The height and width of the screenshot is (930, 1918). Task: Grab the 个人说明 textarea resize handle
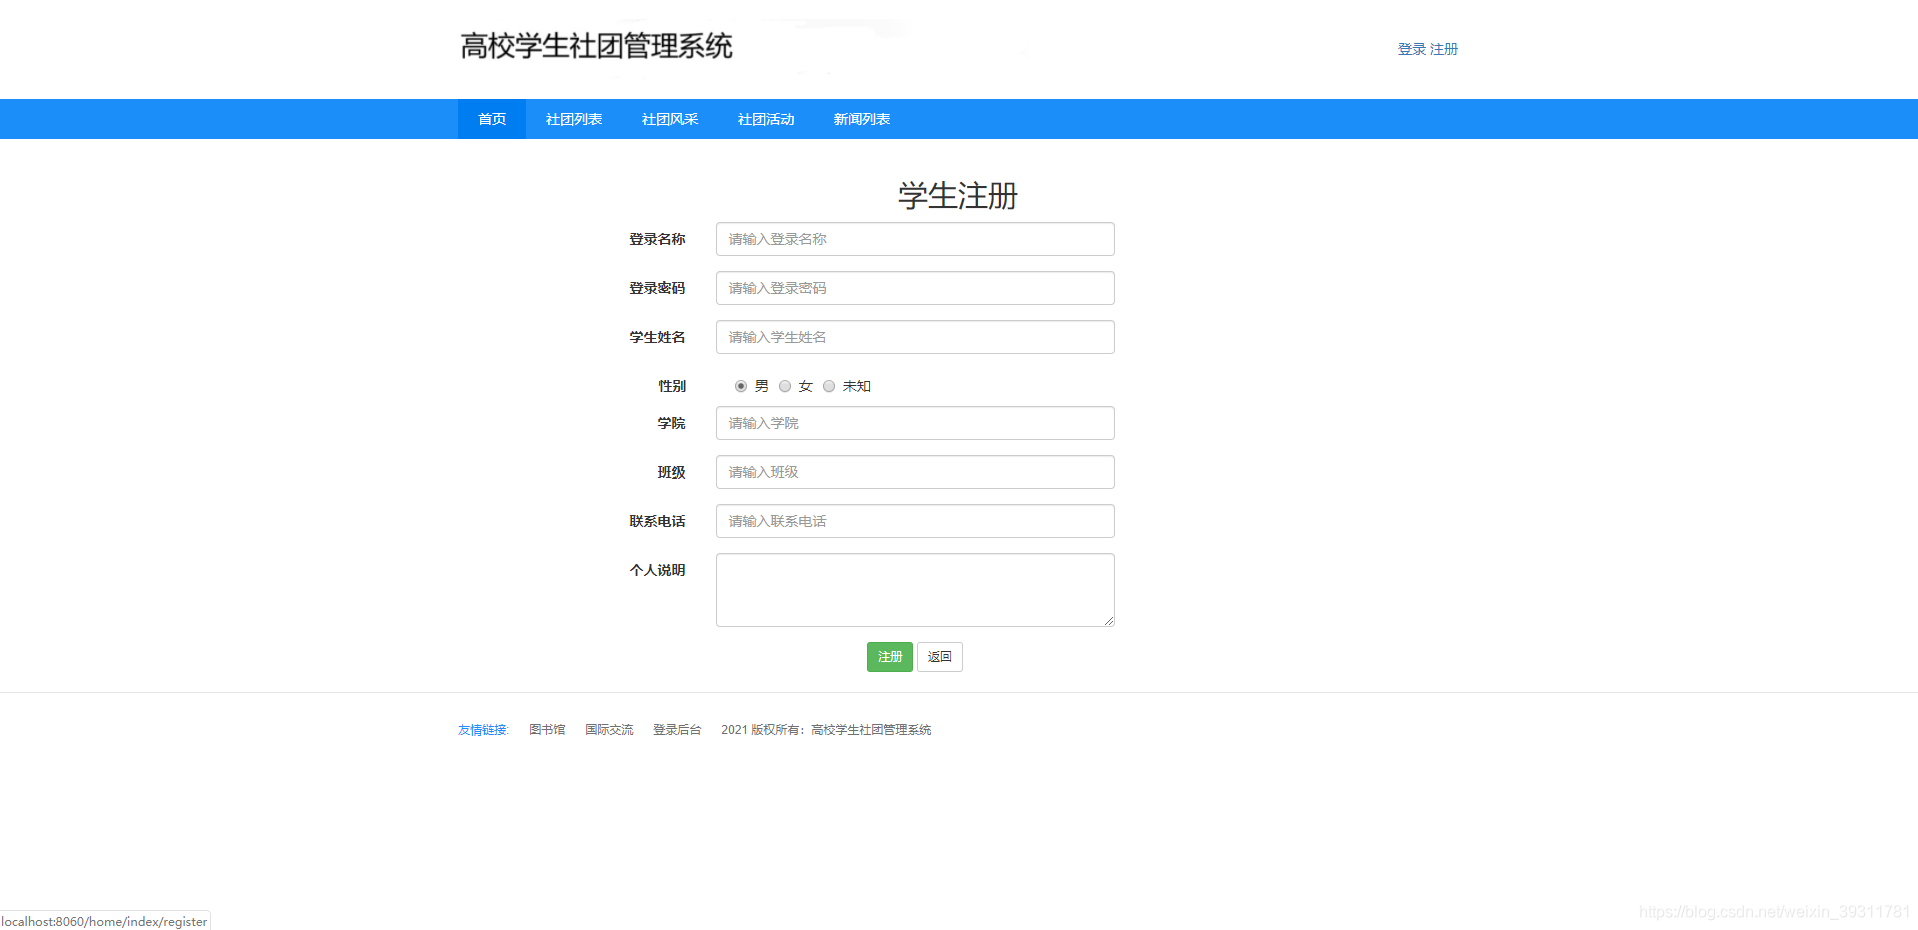tap(1109, 621)
